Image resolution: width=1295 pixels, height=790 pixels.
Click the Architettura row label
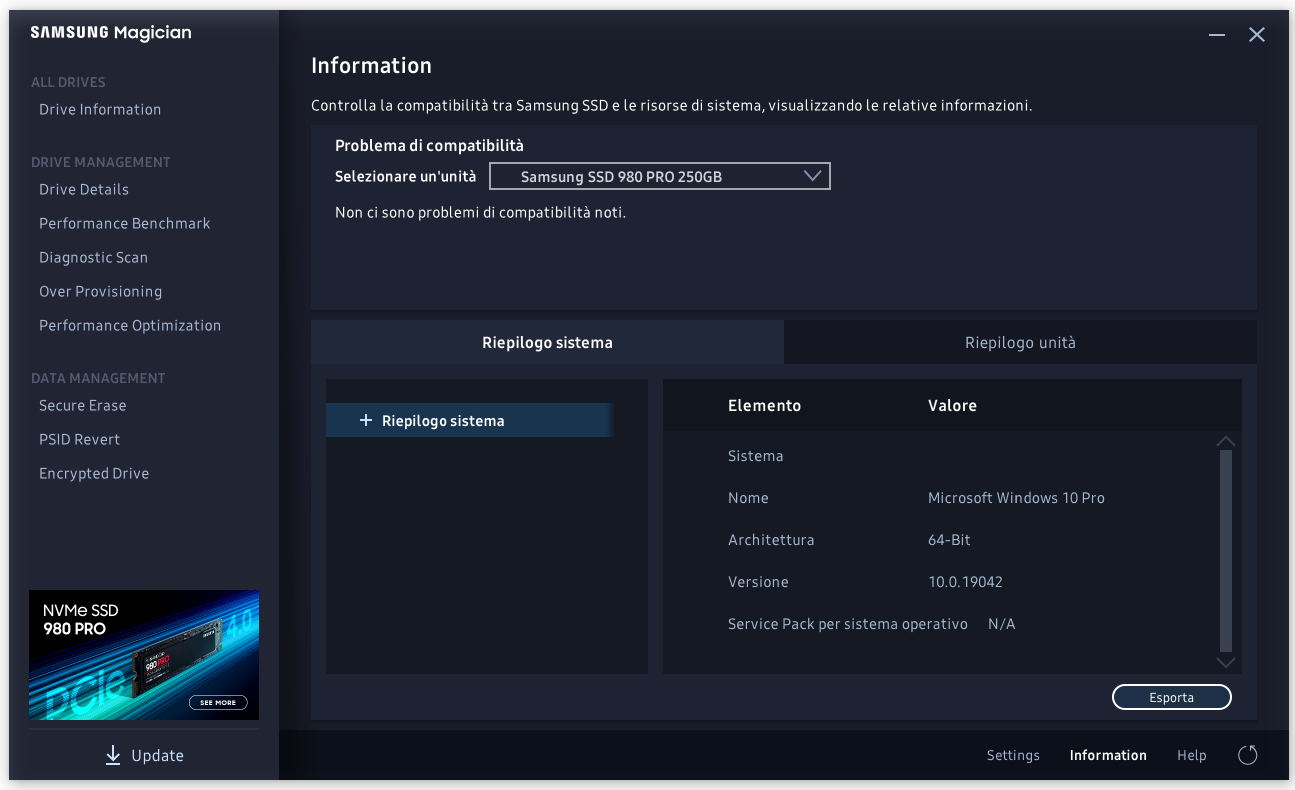(771, 540)
